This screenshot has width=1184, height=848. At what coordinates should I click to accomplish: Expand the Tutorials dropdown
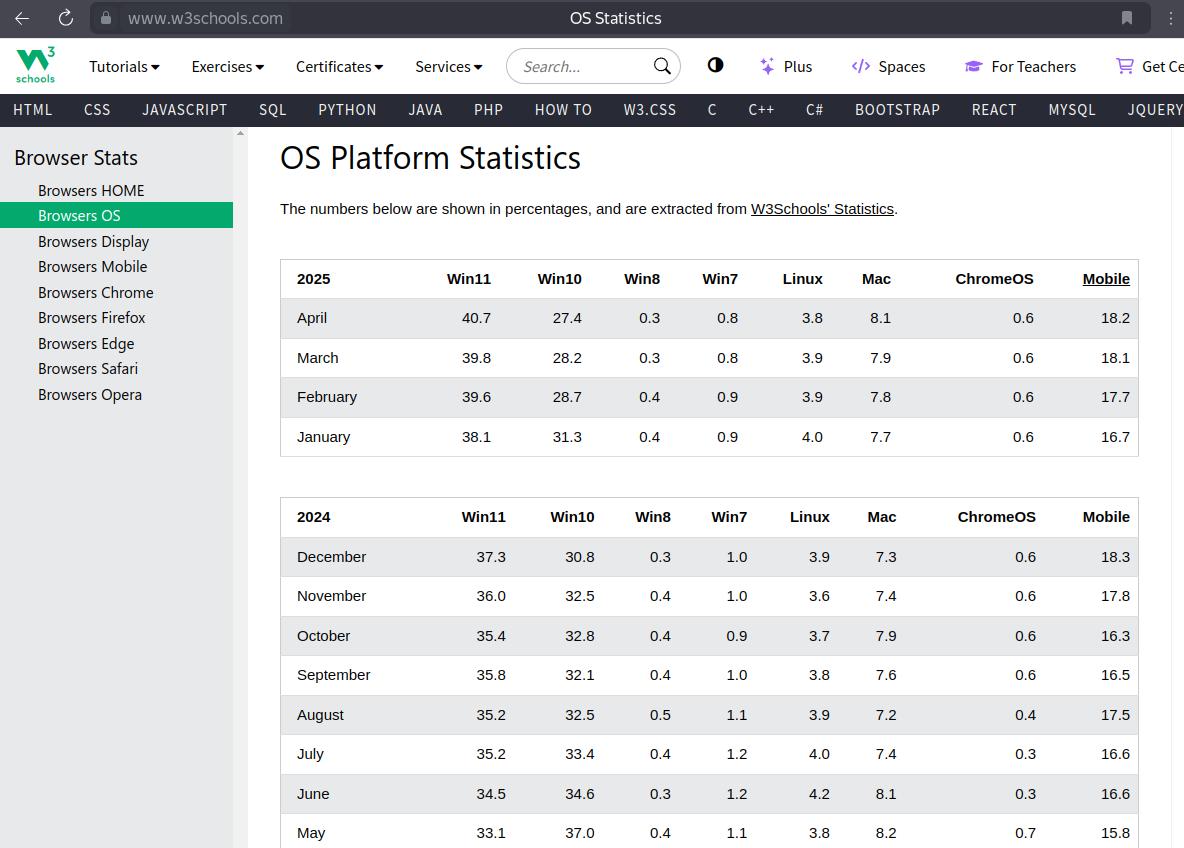coord(124,66)
